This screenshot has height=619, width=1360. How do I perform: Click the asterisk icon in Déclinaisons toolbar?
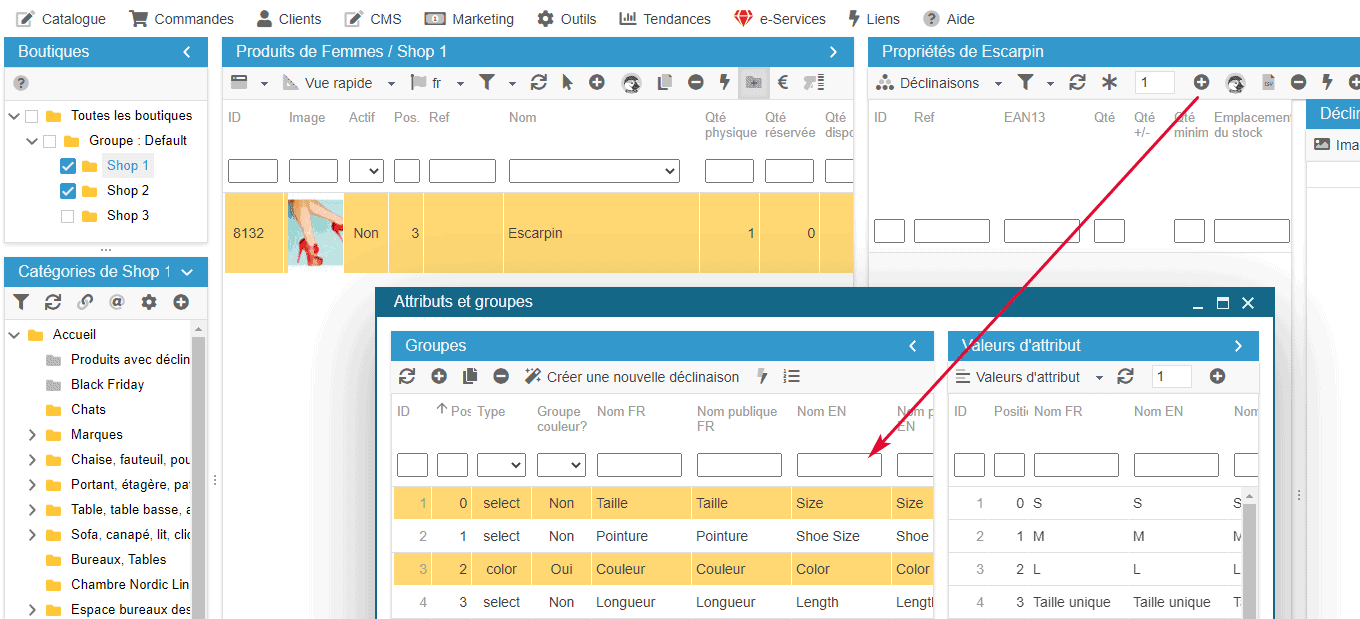click(x=1109, y=83)
